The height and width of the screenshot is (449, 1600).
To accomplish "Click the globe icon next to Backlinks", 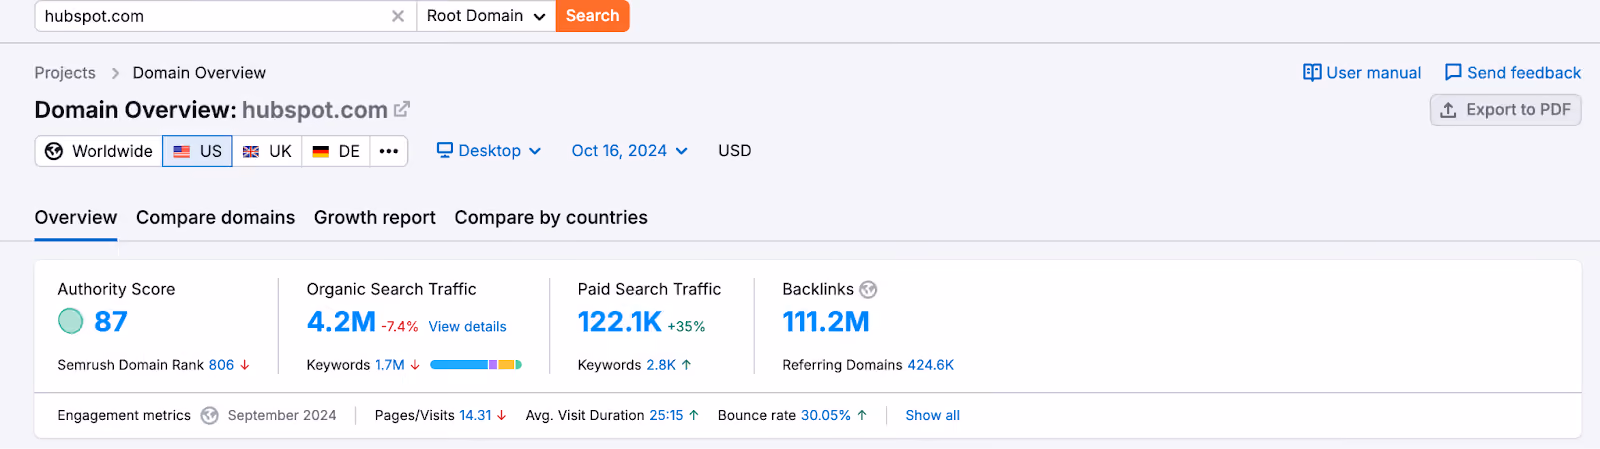I will pos(868,289).
